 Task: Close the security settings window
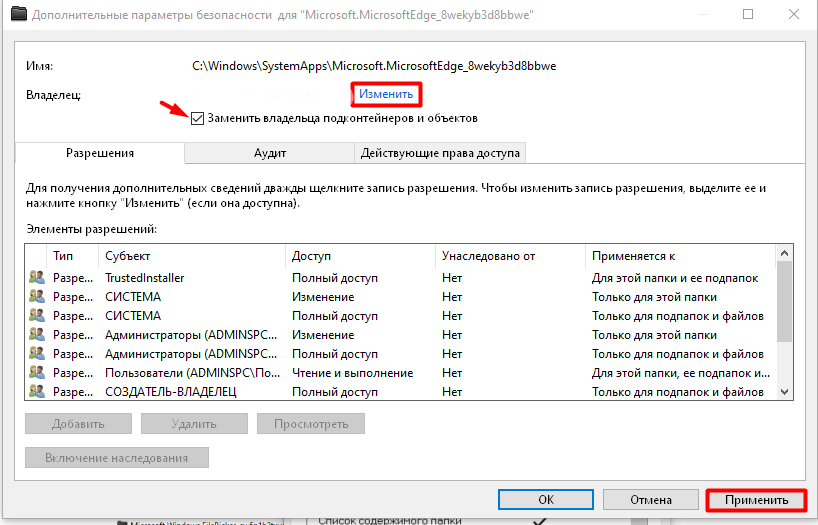pos(793,14)
